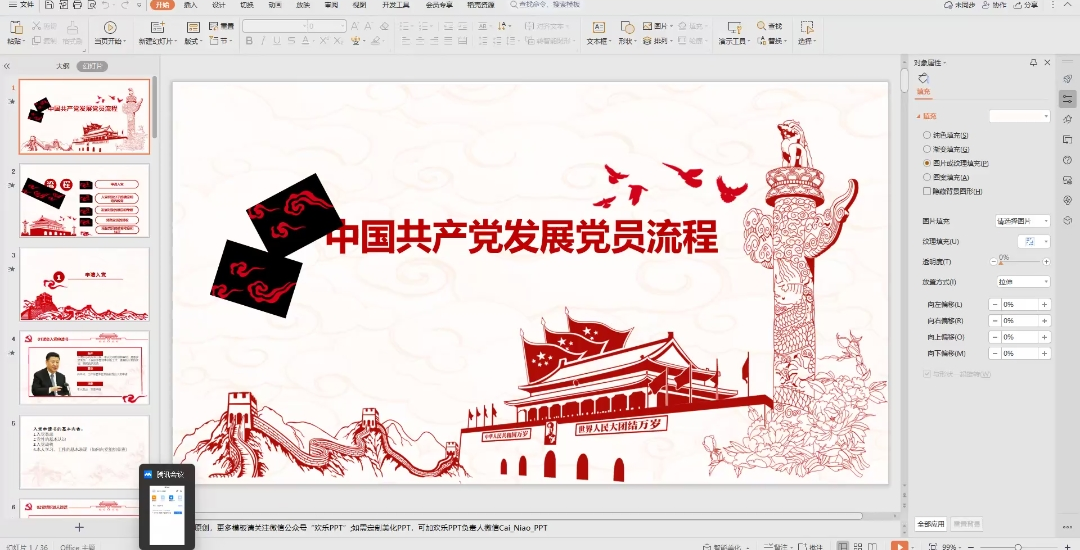Click the Section (节) button

click(218, 41)
